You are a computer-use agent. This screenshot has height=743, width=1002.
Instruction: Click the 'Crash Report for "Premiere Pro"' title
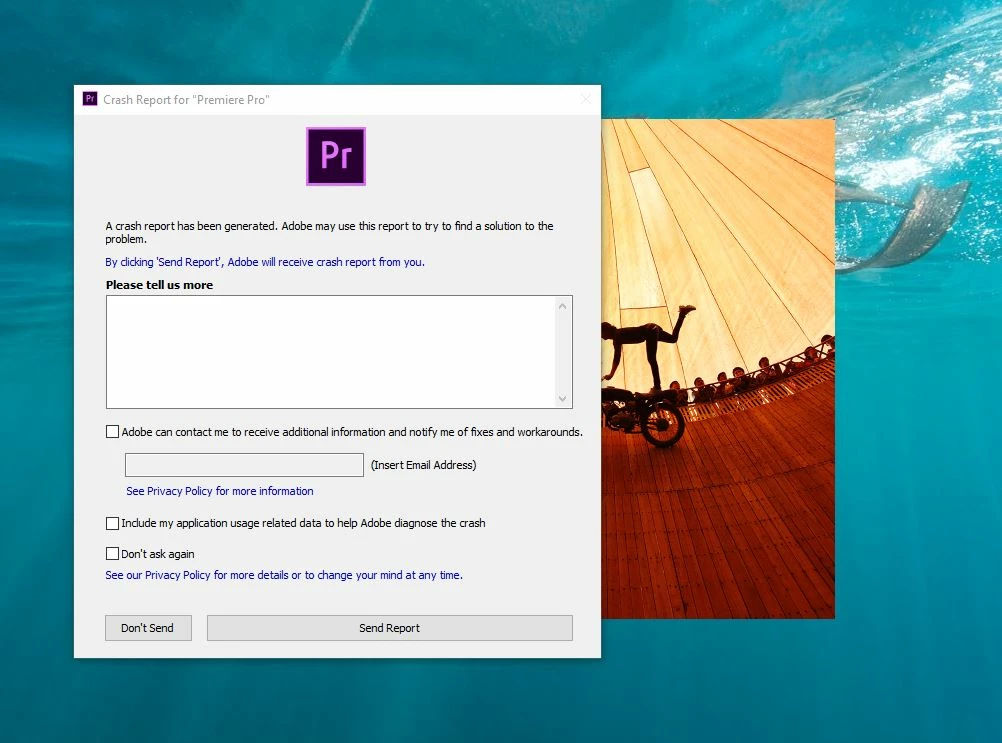187,100
